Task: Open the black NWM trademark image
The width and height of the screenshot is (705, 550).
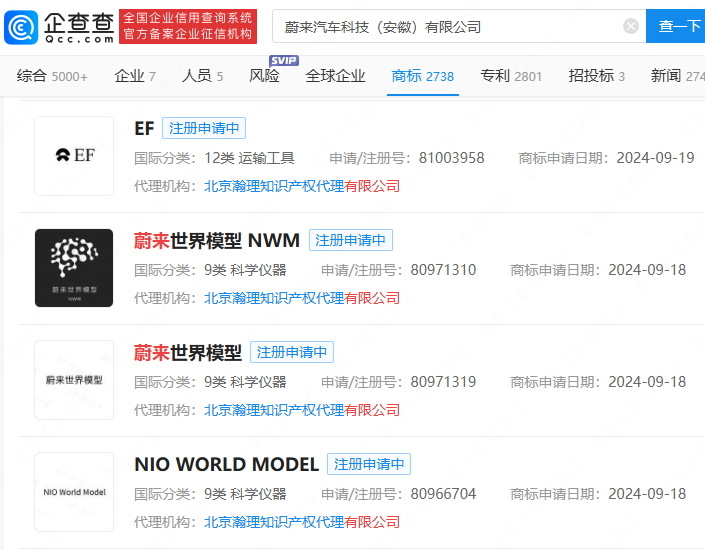Action: pos(74,268)
